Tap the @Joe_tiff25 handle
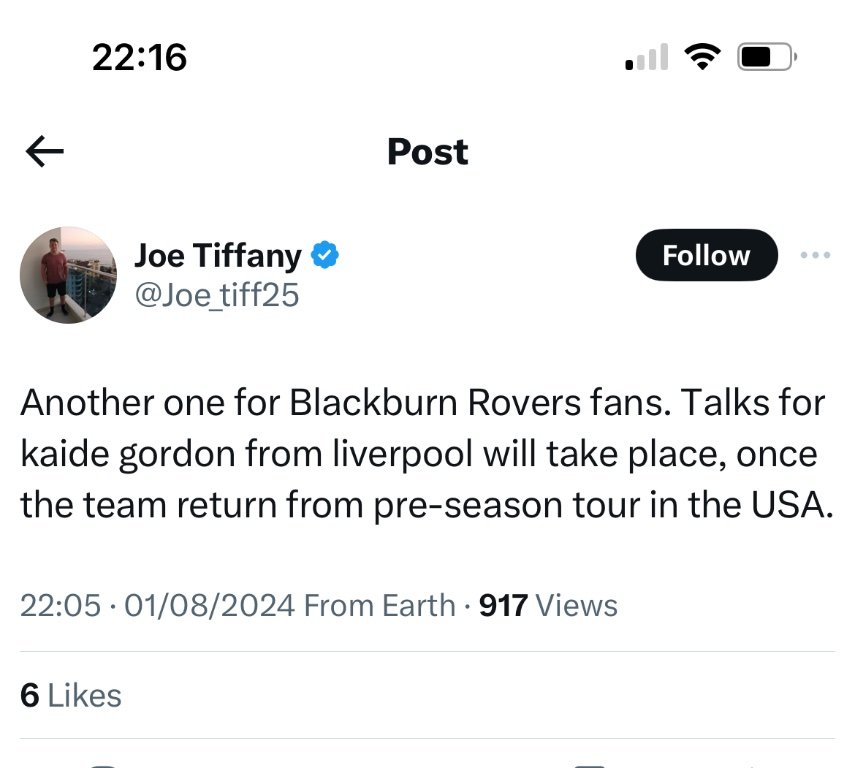Image resolution: width=855 pixels, height=768 pixels. [x=216, y=295]
